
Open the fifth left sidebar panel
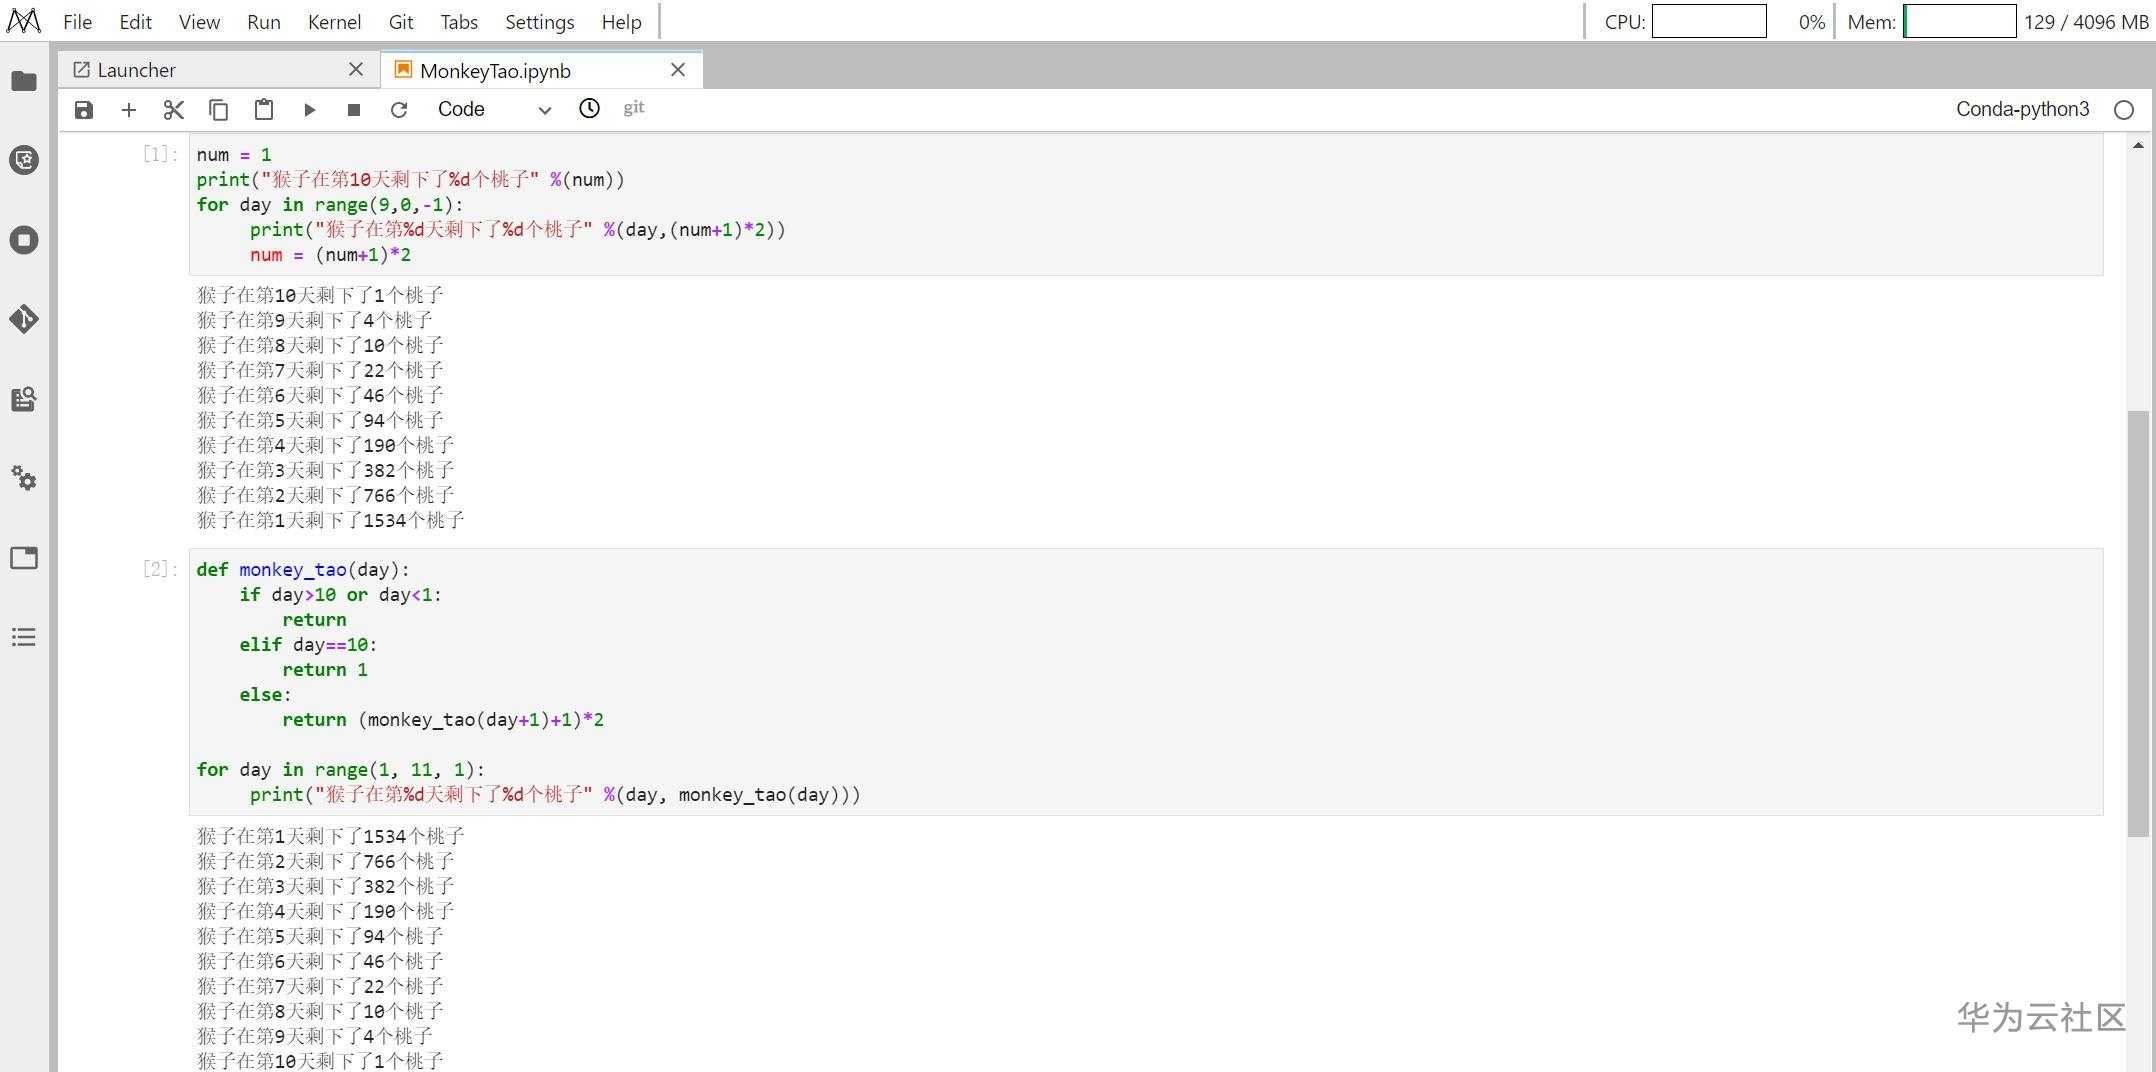(24, 399)
